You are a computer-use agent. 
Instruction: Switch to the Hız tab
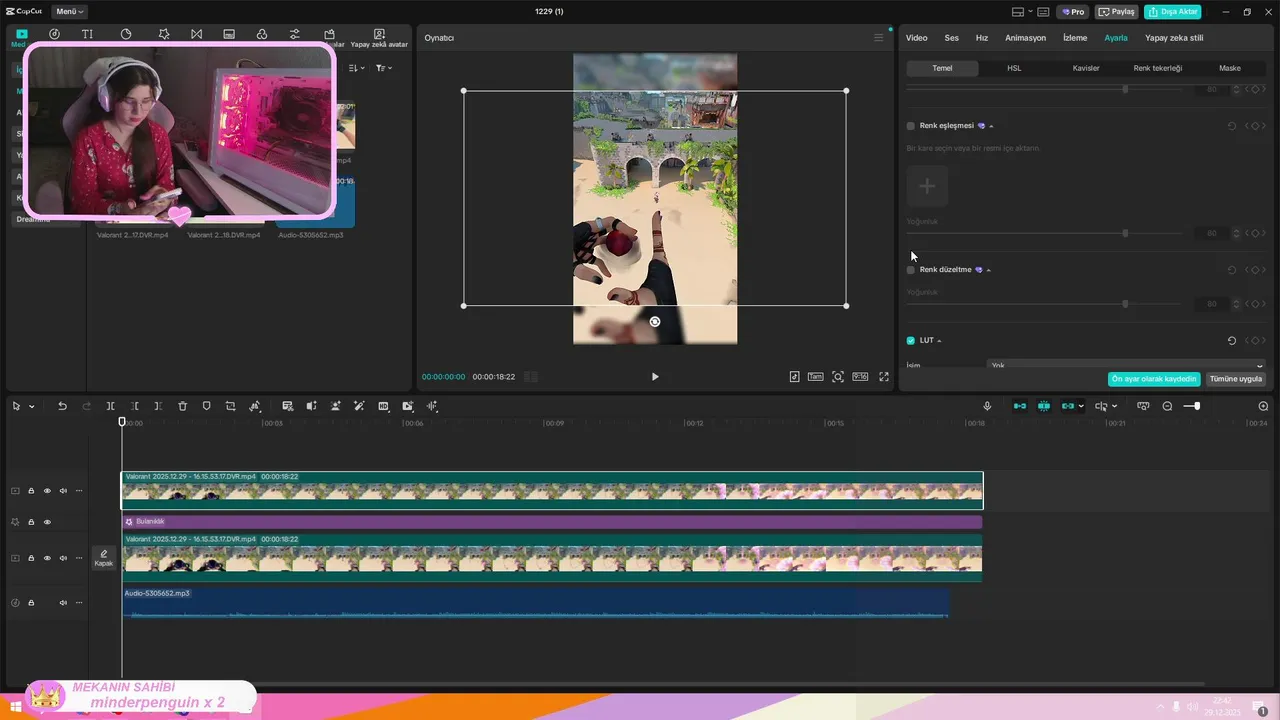tap(982, 38)
